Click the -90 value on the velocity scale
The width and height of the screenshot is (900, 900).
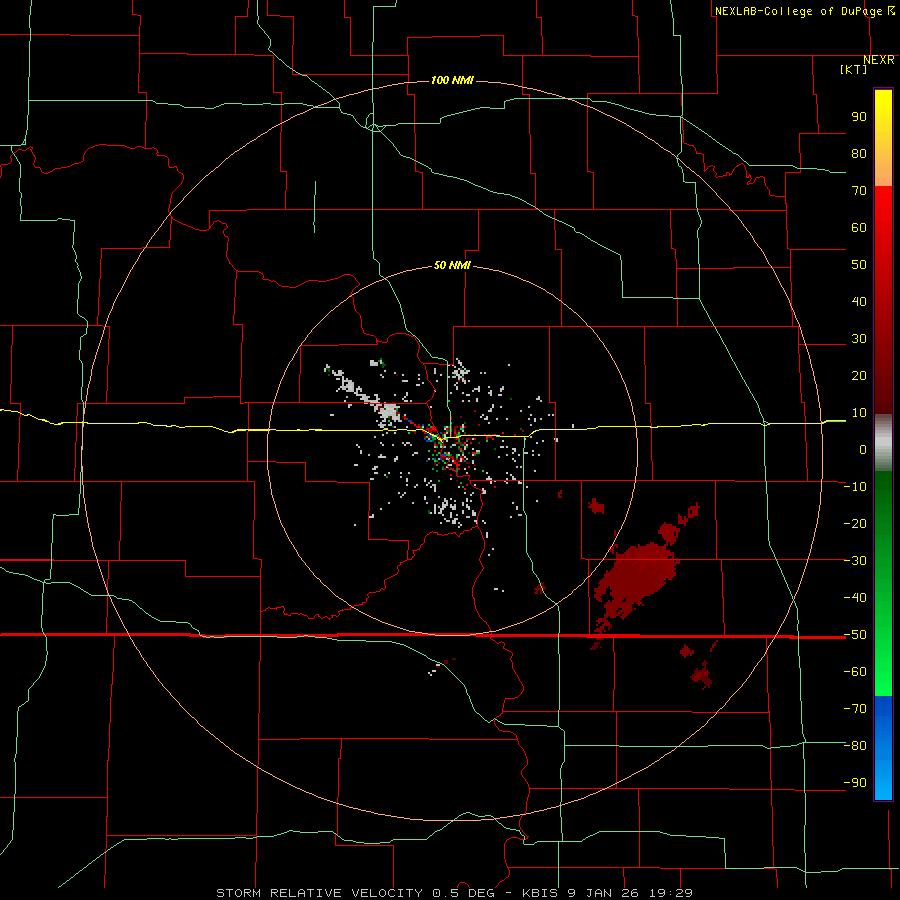tap(855, 783)
